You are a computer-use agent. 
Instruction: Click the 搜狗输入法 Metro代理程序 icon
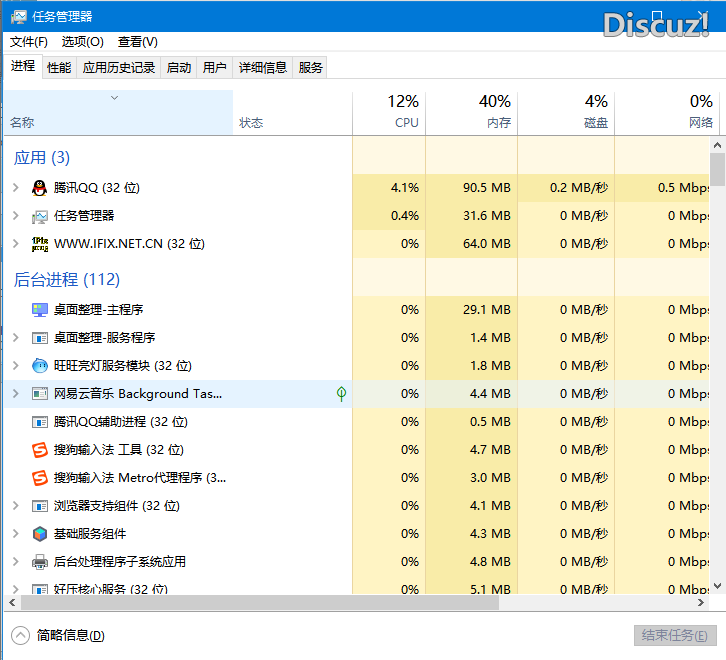tap(40, 478)
